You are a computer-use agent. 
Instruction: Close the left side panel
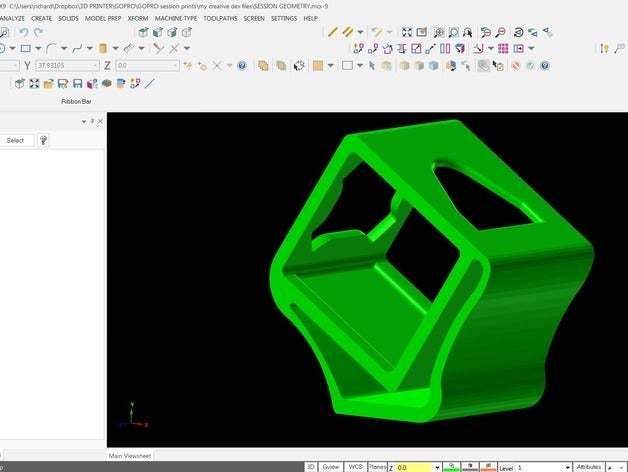click(x=100, y=121)
